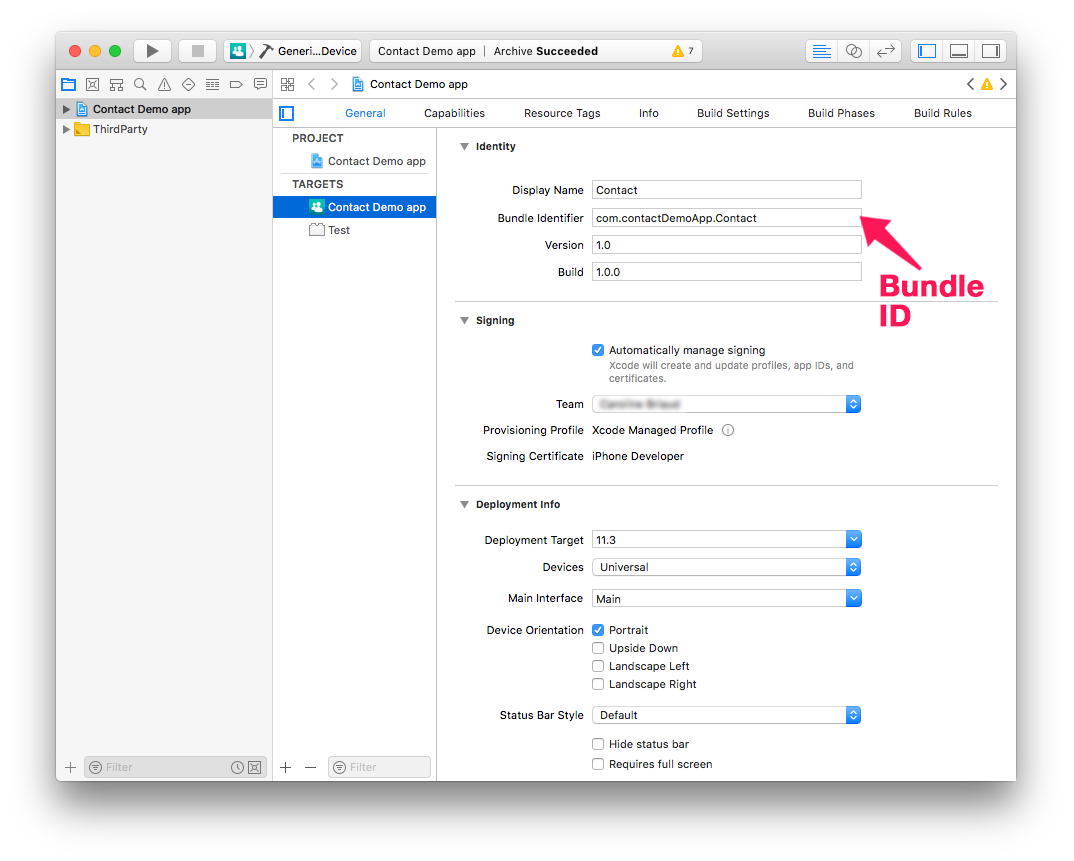Click the Display Name field
The width and height of the screenshot is (1074, 861).
click(x=727, y=190)
